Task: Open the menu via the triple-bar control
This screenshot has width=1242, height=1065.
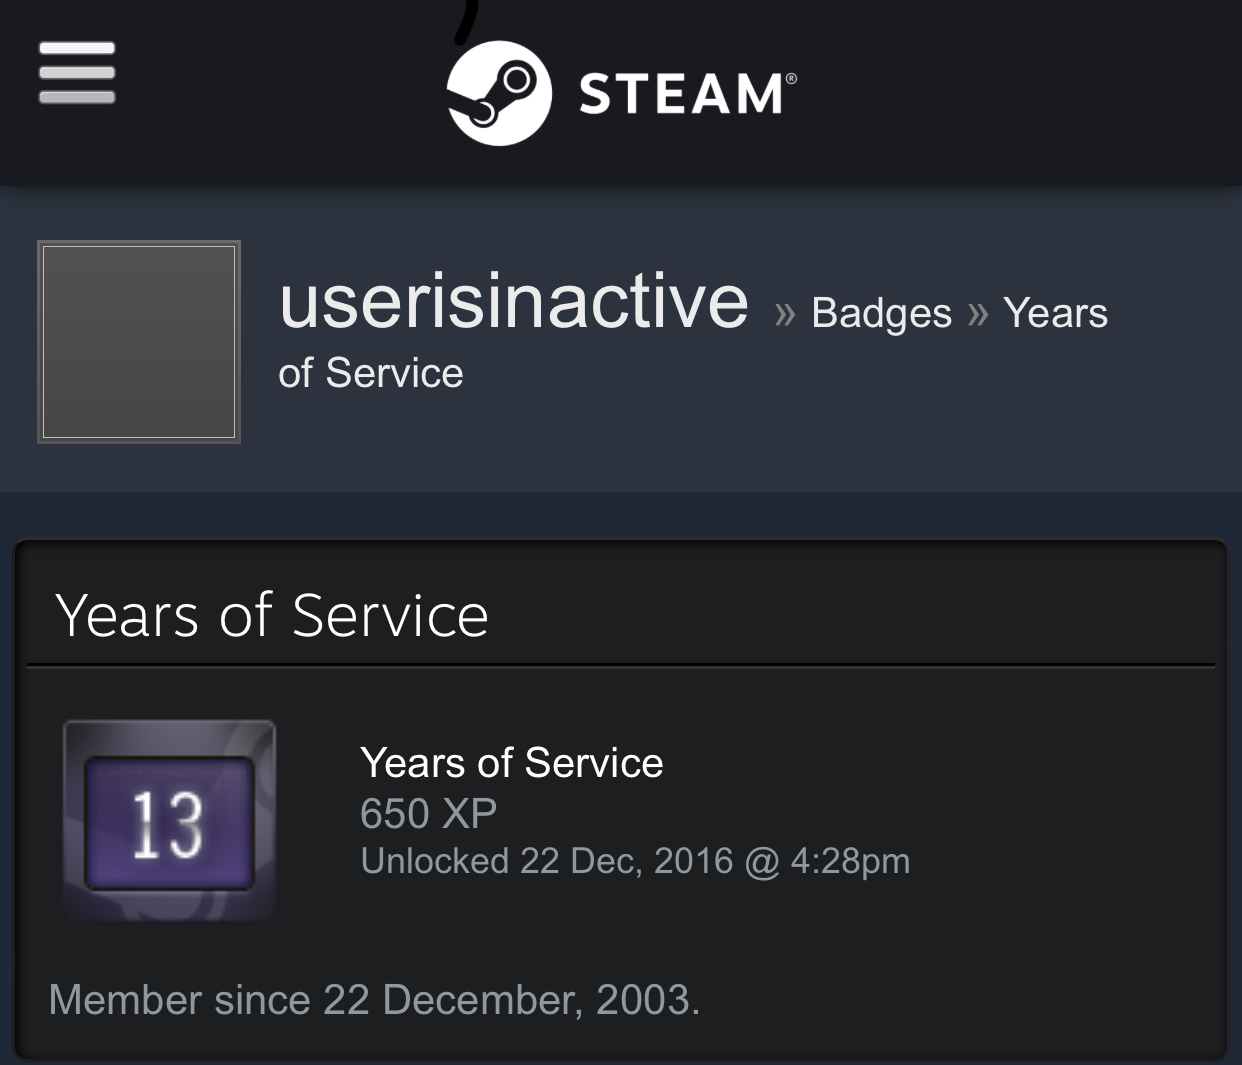Action: 76,72
